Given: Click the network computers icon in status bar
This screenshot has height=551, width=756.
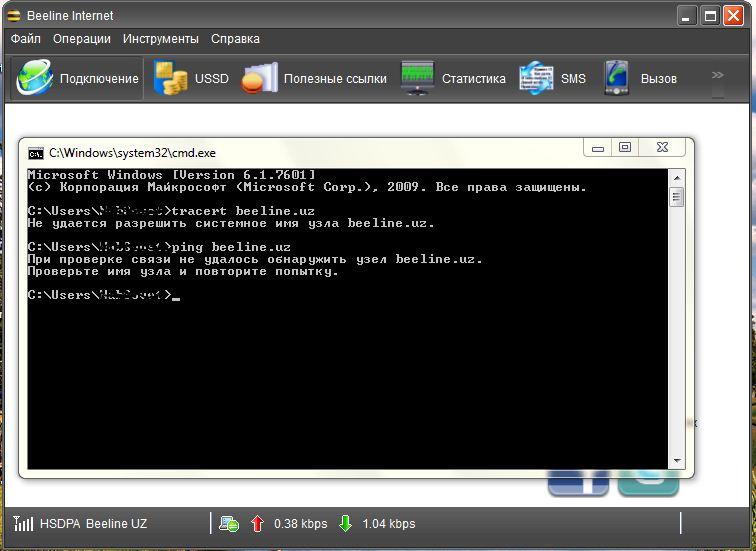Looking at the screenshot, I should coord(229,523).
